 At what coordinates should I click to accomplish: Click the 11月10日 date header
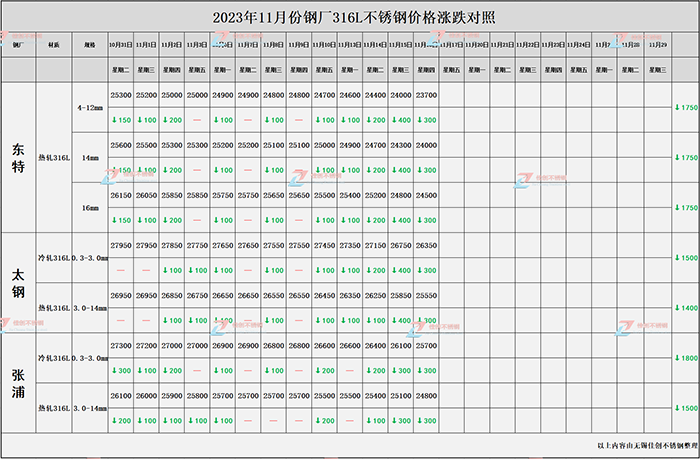coord(324,45)
